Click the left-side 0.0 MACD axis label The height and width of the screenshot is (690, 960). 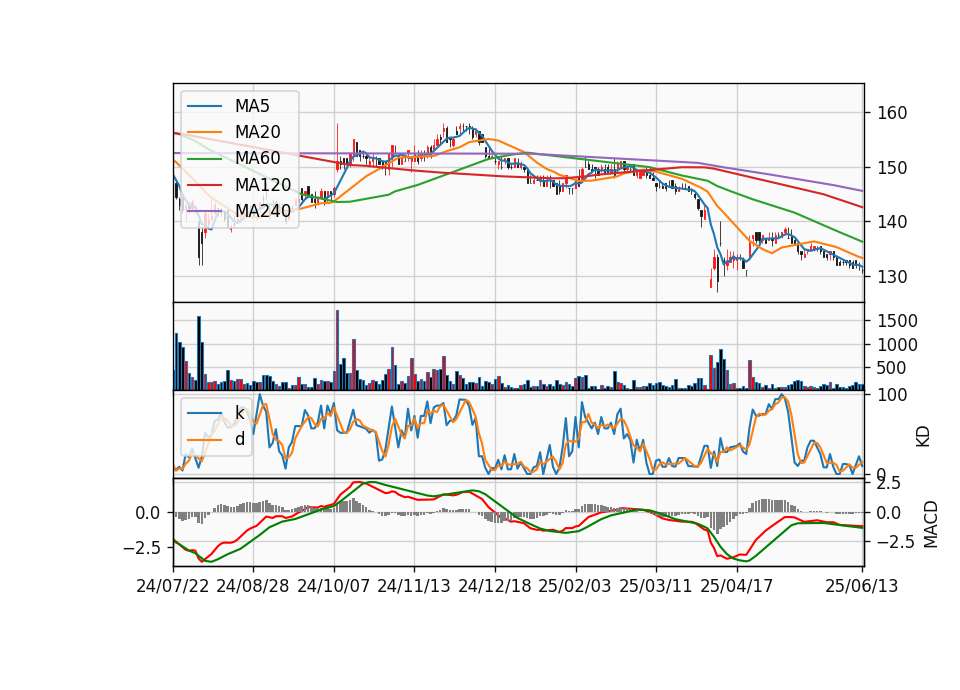(x=148, y=513)
